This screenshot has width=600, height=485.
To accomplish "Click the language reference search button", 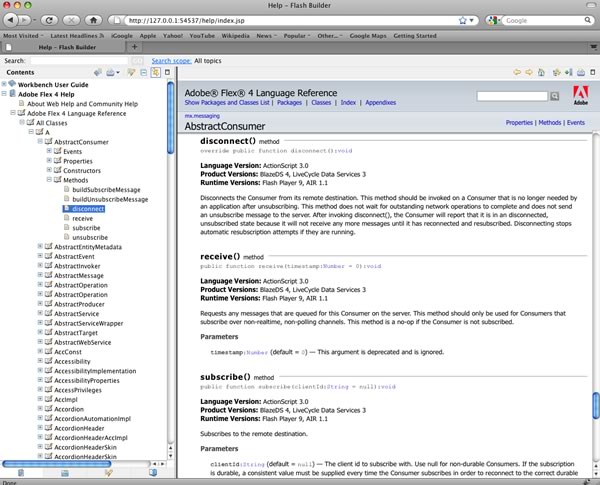I will 554,96.
